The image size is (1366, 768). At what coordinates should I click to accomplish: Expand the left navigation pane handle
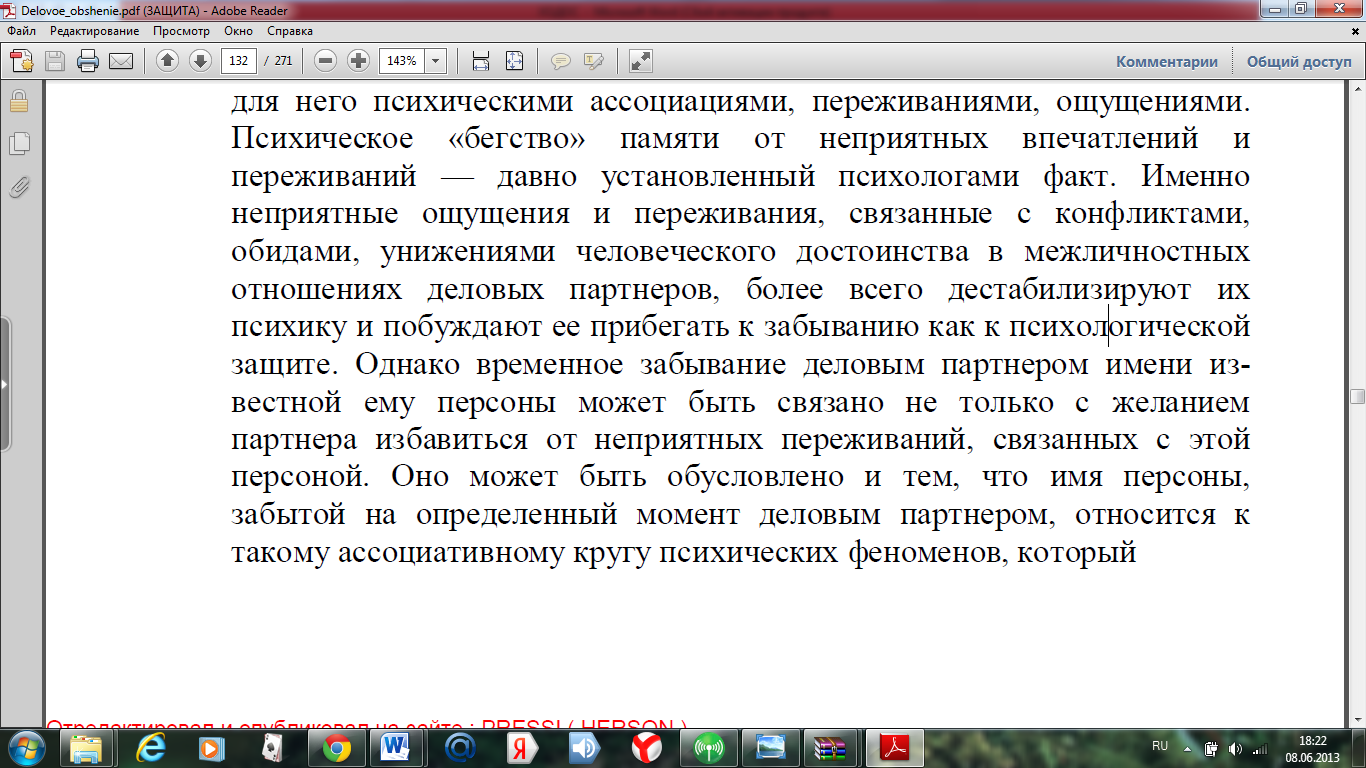point(5,384)
